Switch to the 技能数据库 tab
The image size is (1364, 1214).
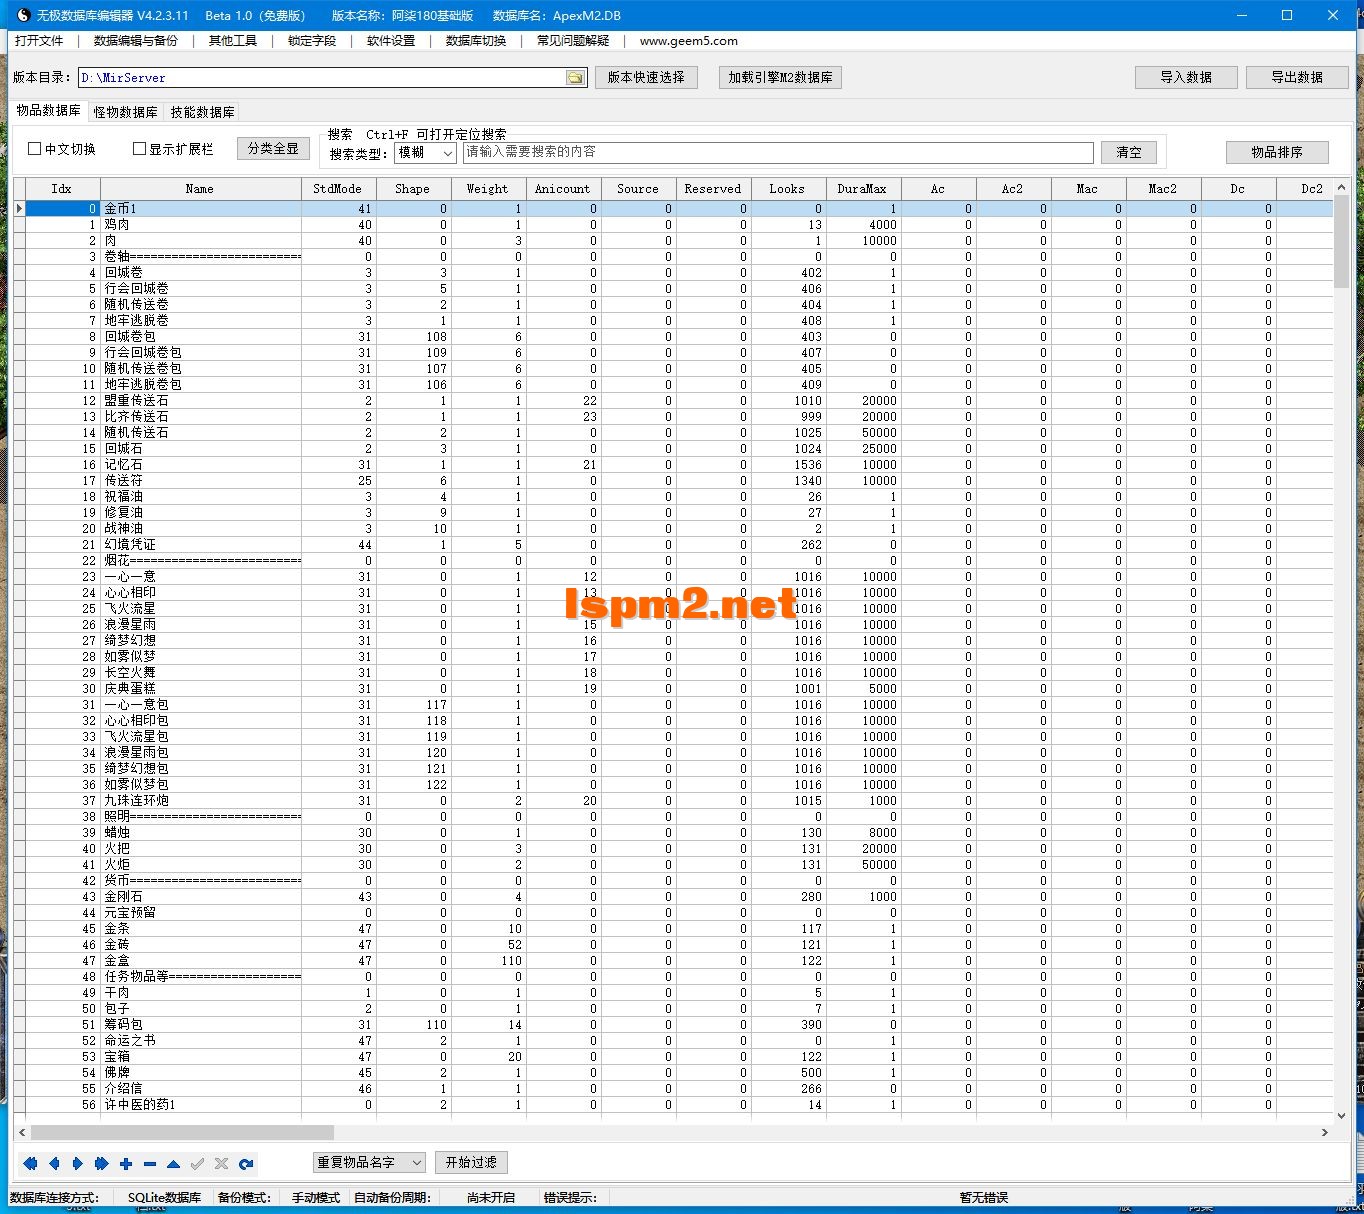202,112
